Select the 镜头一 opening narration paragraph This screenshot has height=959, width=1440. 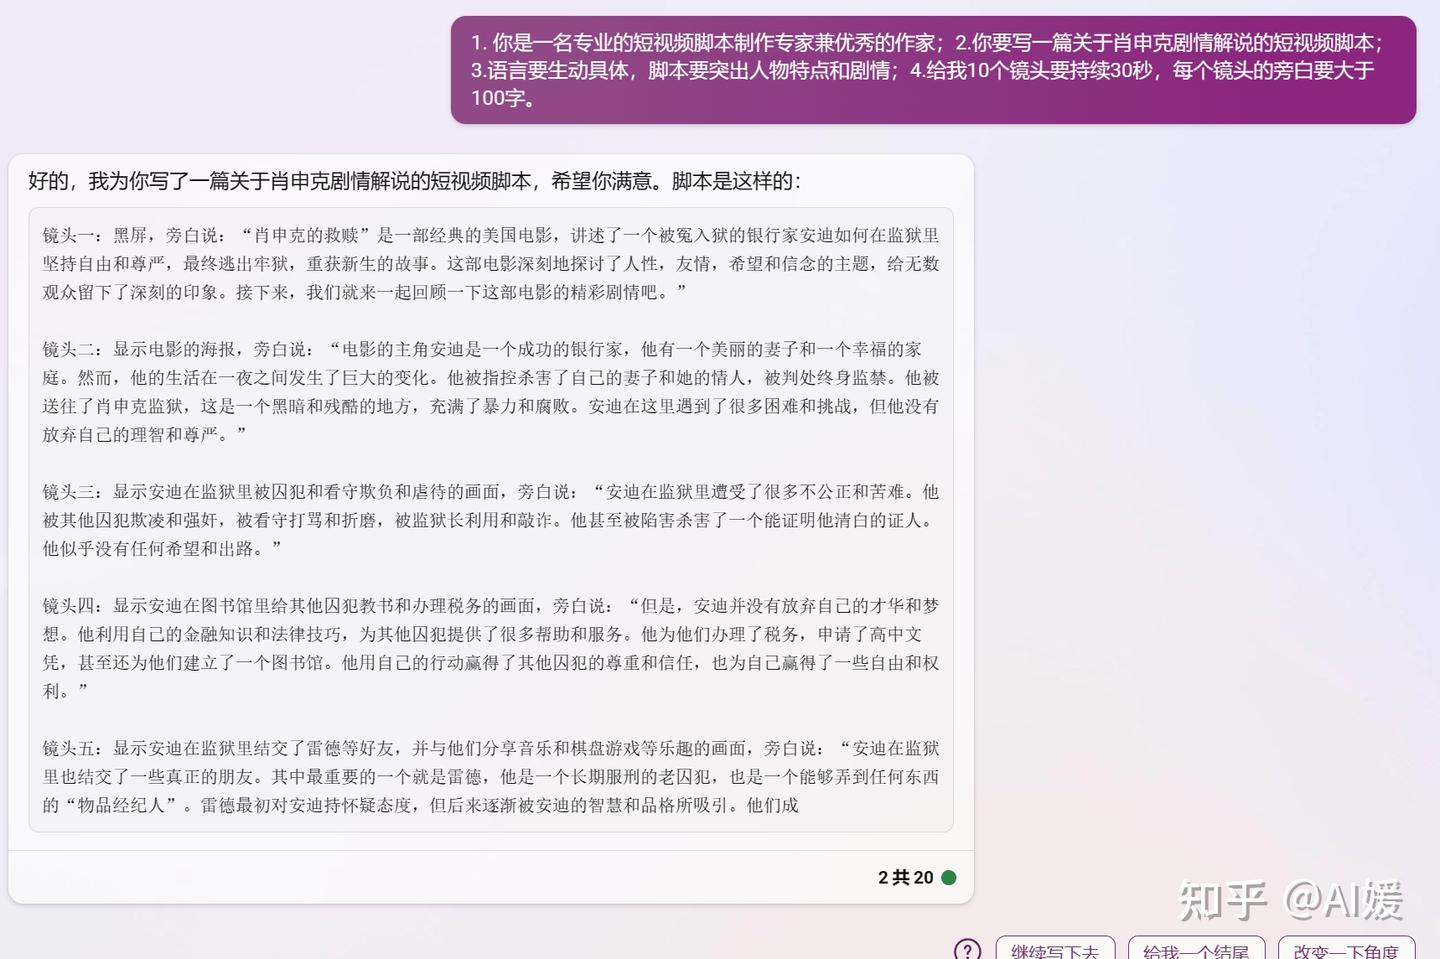[489, 265]
